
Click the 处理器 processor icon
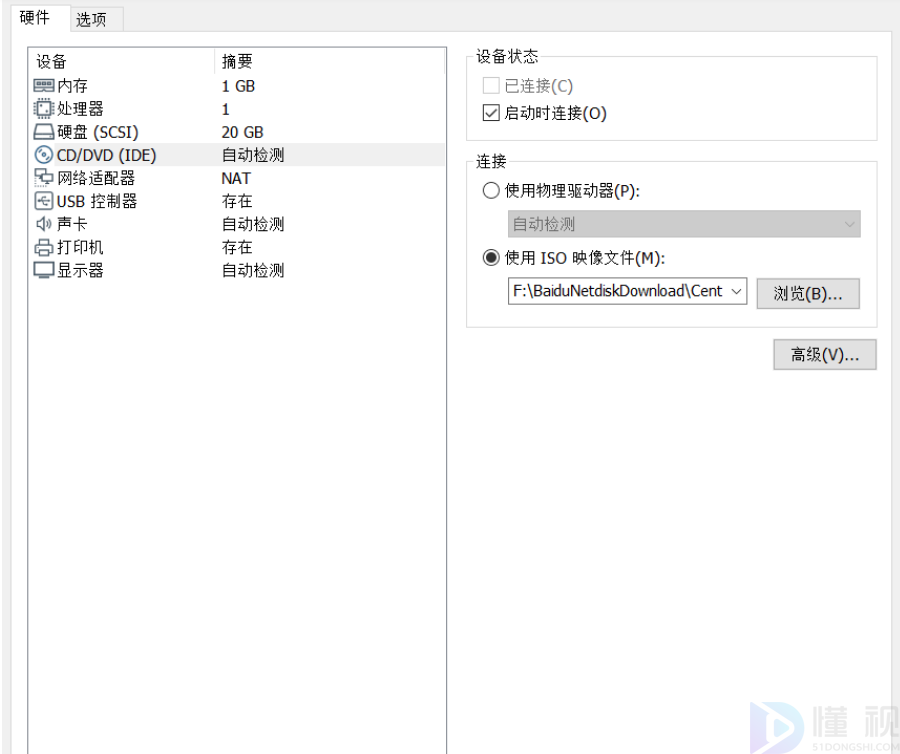(x=44, y=109)
